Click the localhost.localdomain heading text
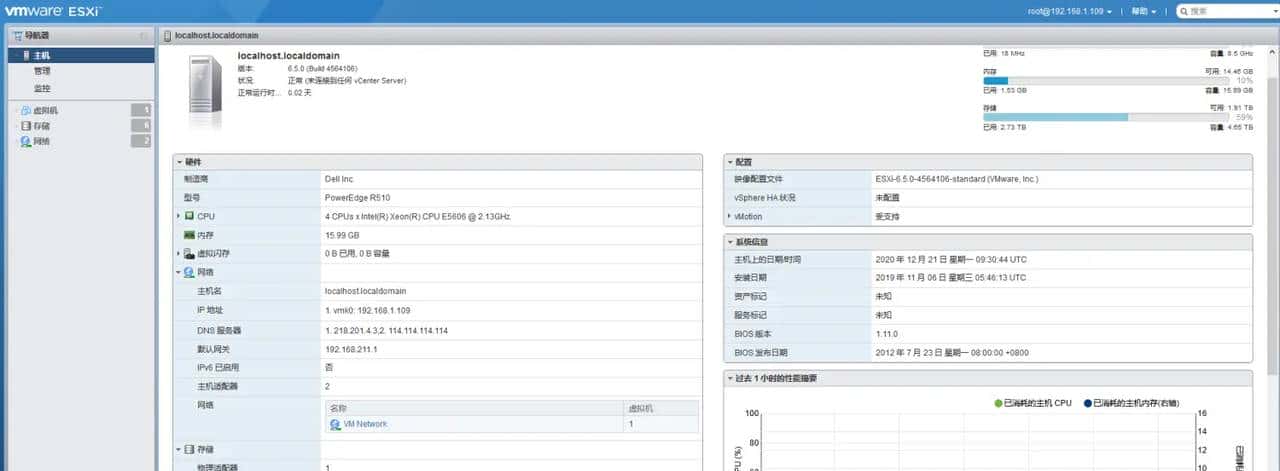This screenshot has height=471, width=1280. tap(288, 56)
